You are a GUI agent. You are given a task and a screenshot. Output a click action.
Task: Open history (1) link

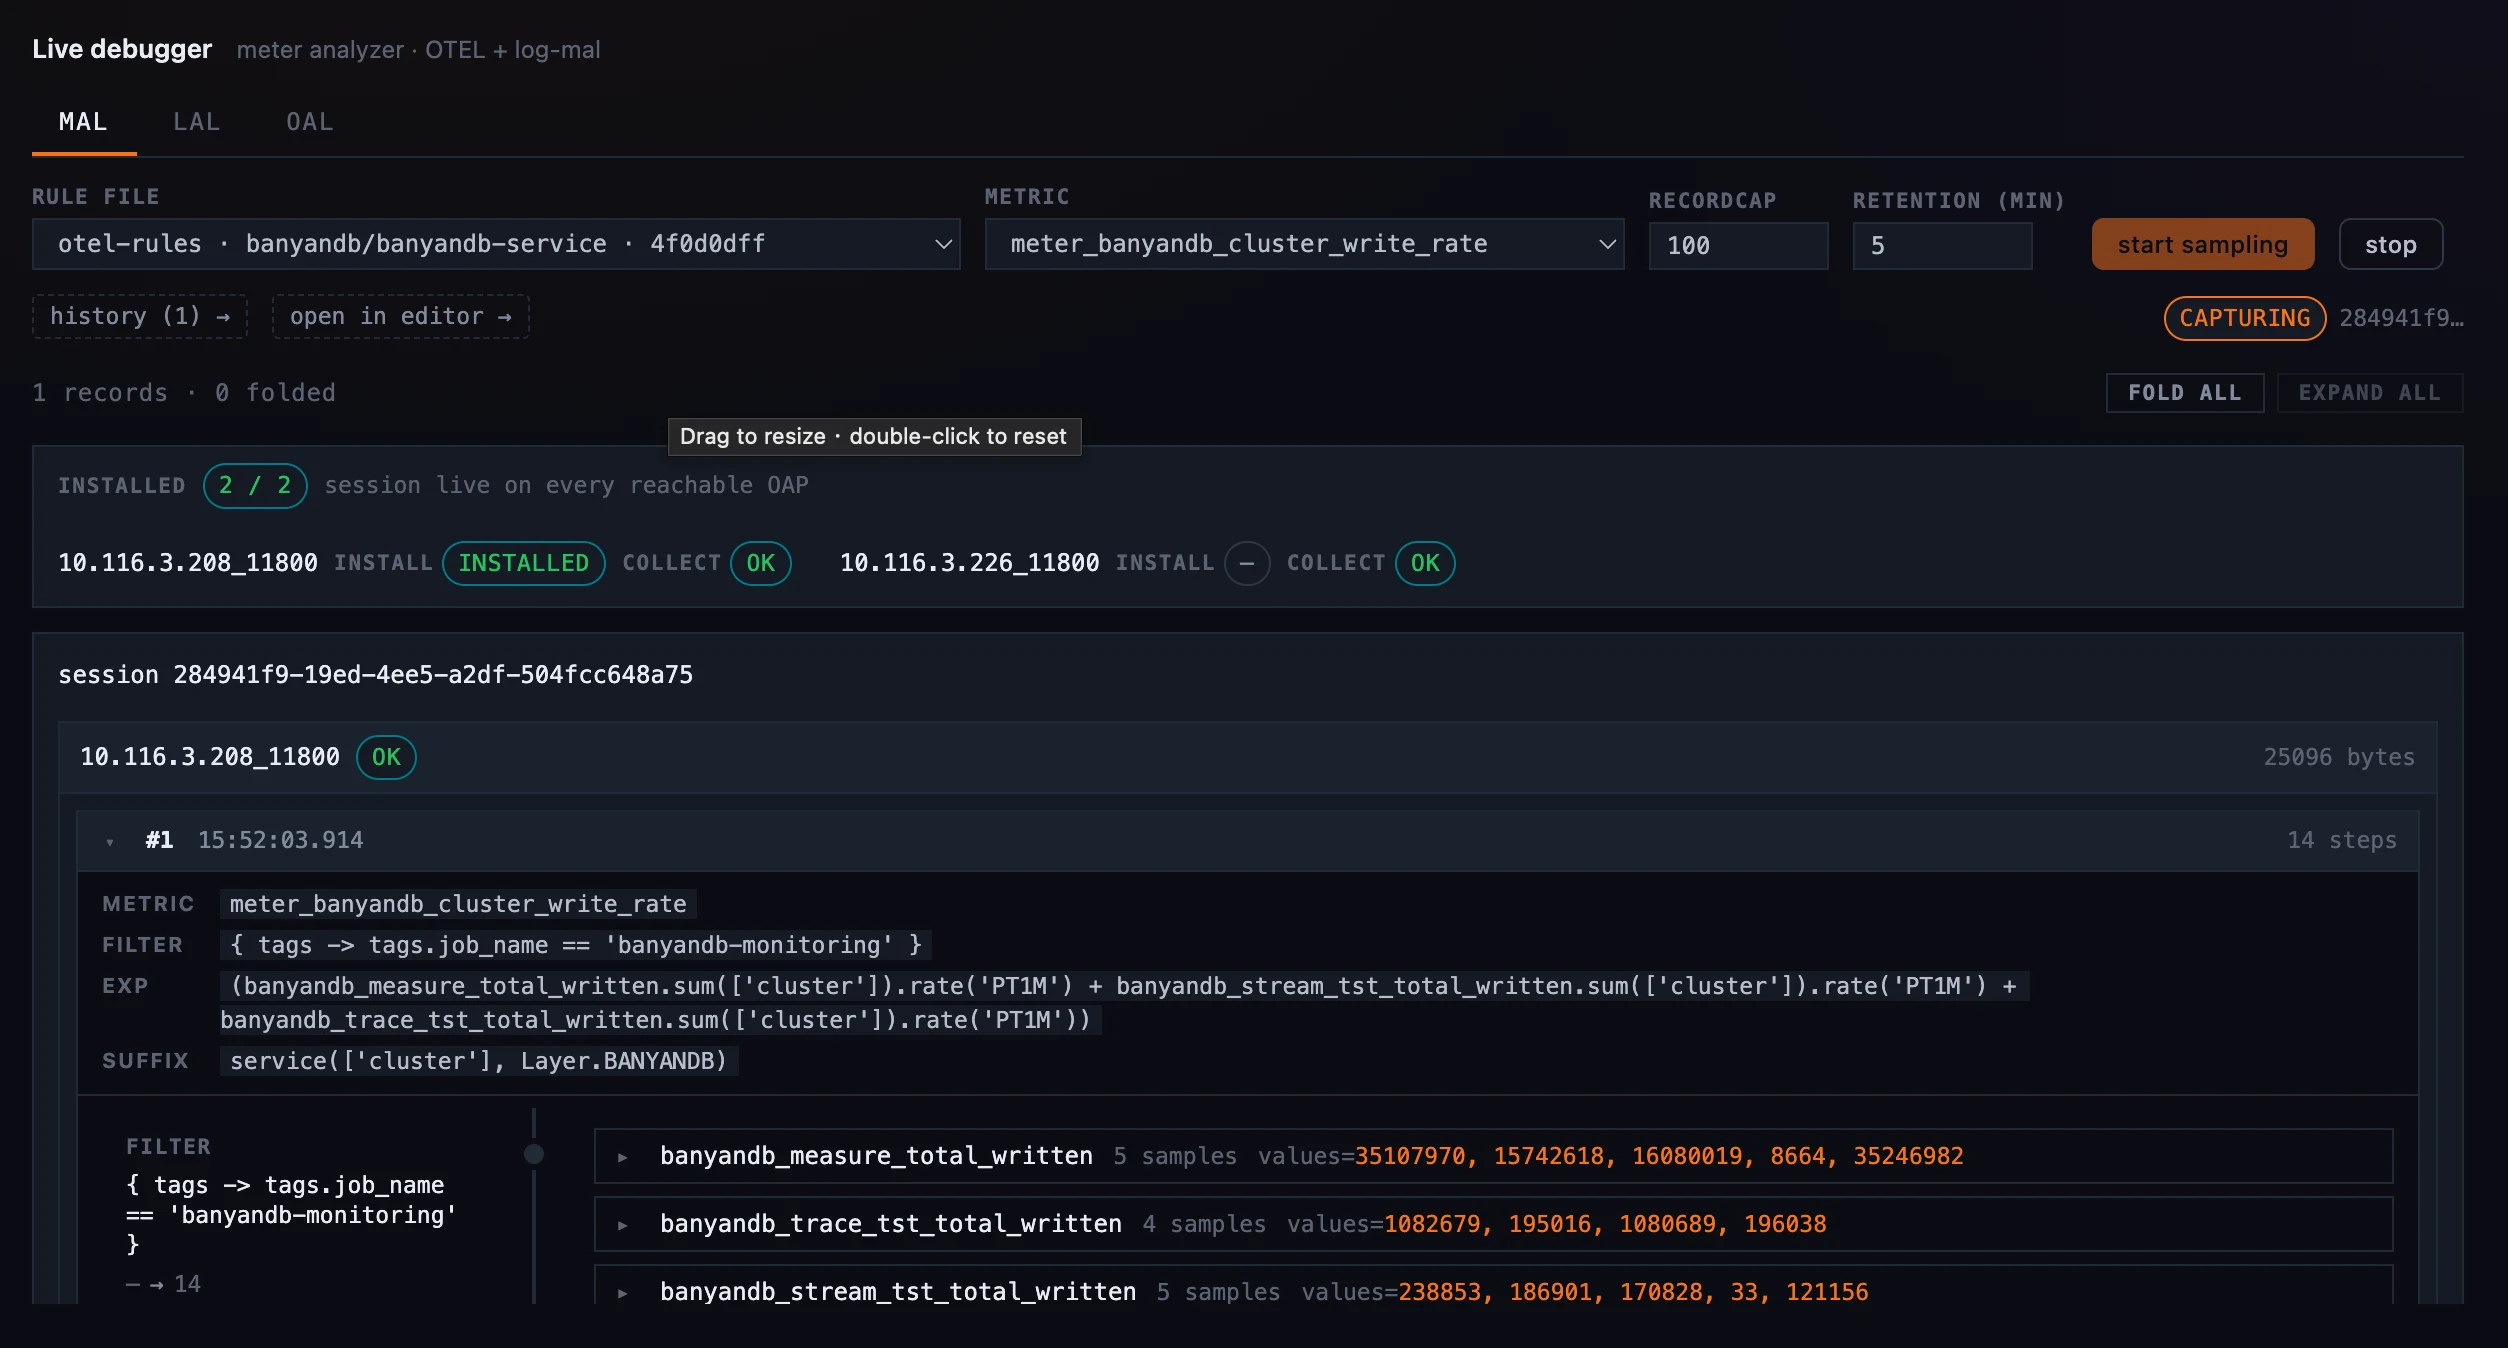(140, 316)
